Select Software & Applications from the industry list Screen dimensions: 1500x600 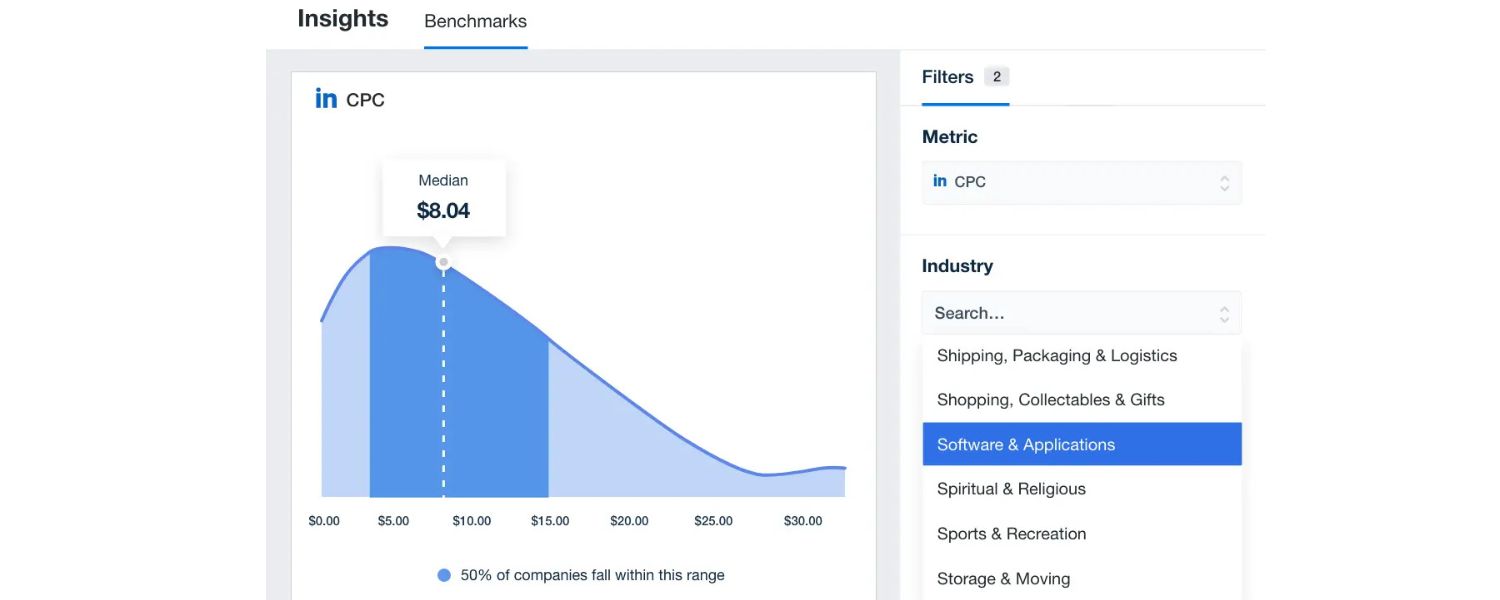(1025, 444)
